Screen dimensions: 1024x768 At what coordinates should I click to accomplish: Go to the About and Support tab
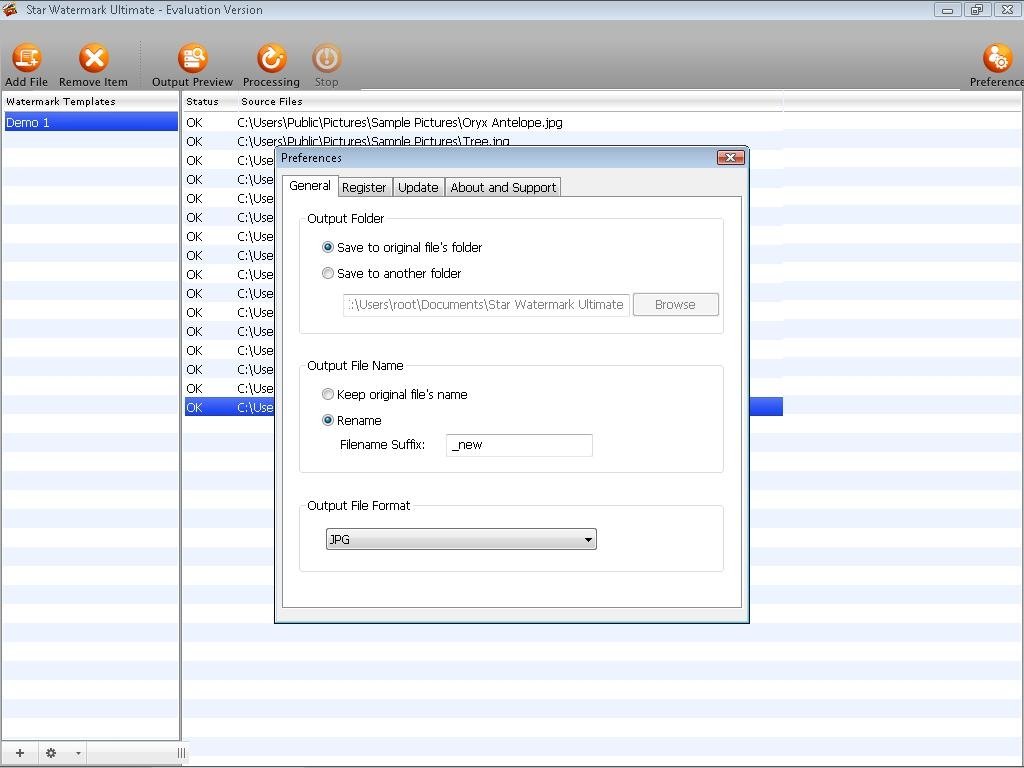[504, 187]
